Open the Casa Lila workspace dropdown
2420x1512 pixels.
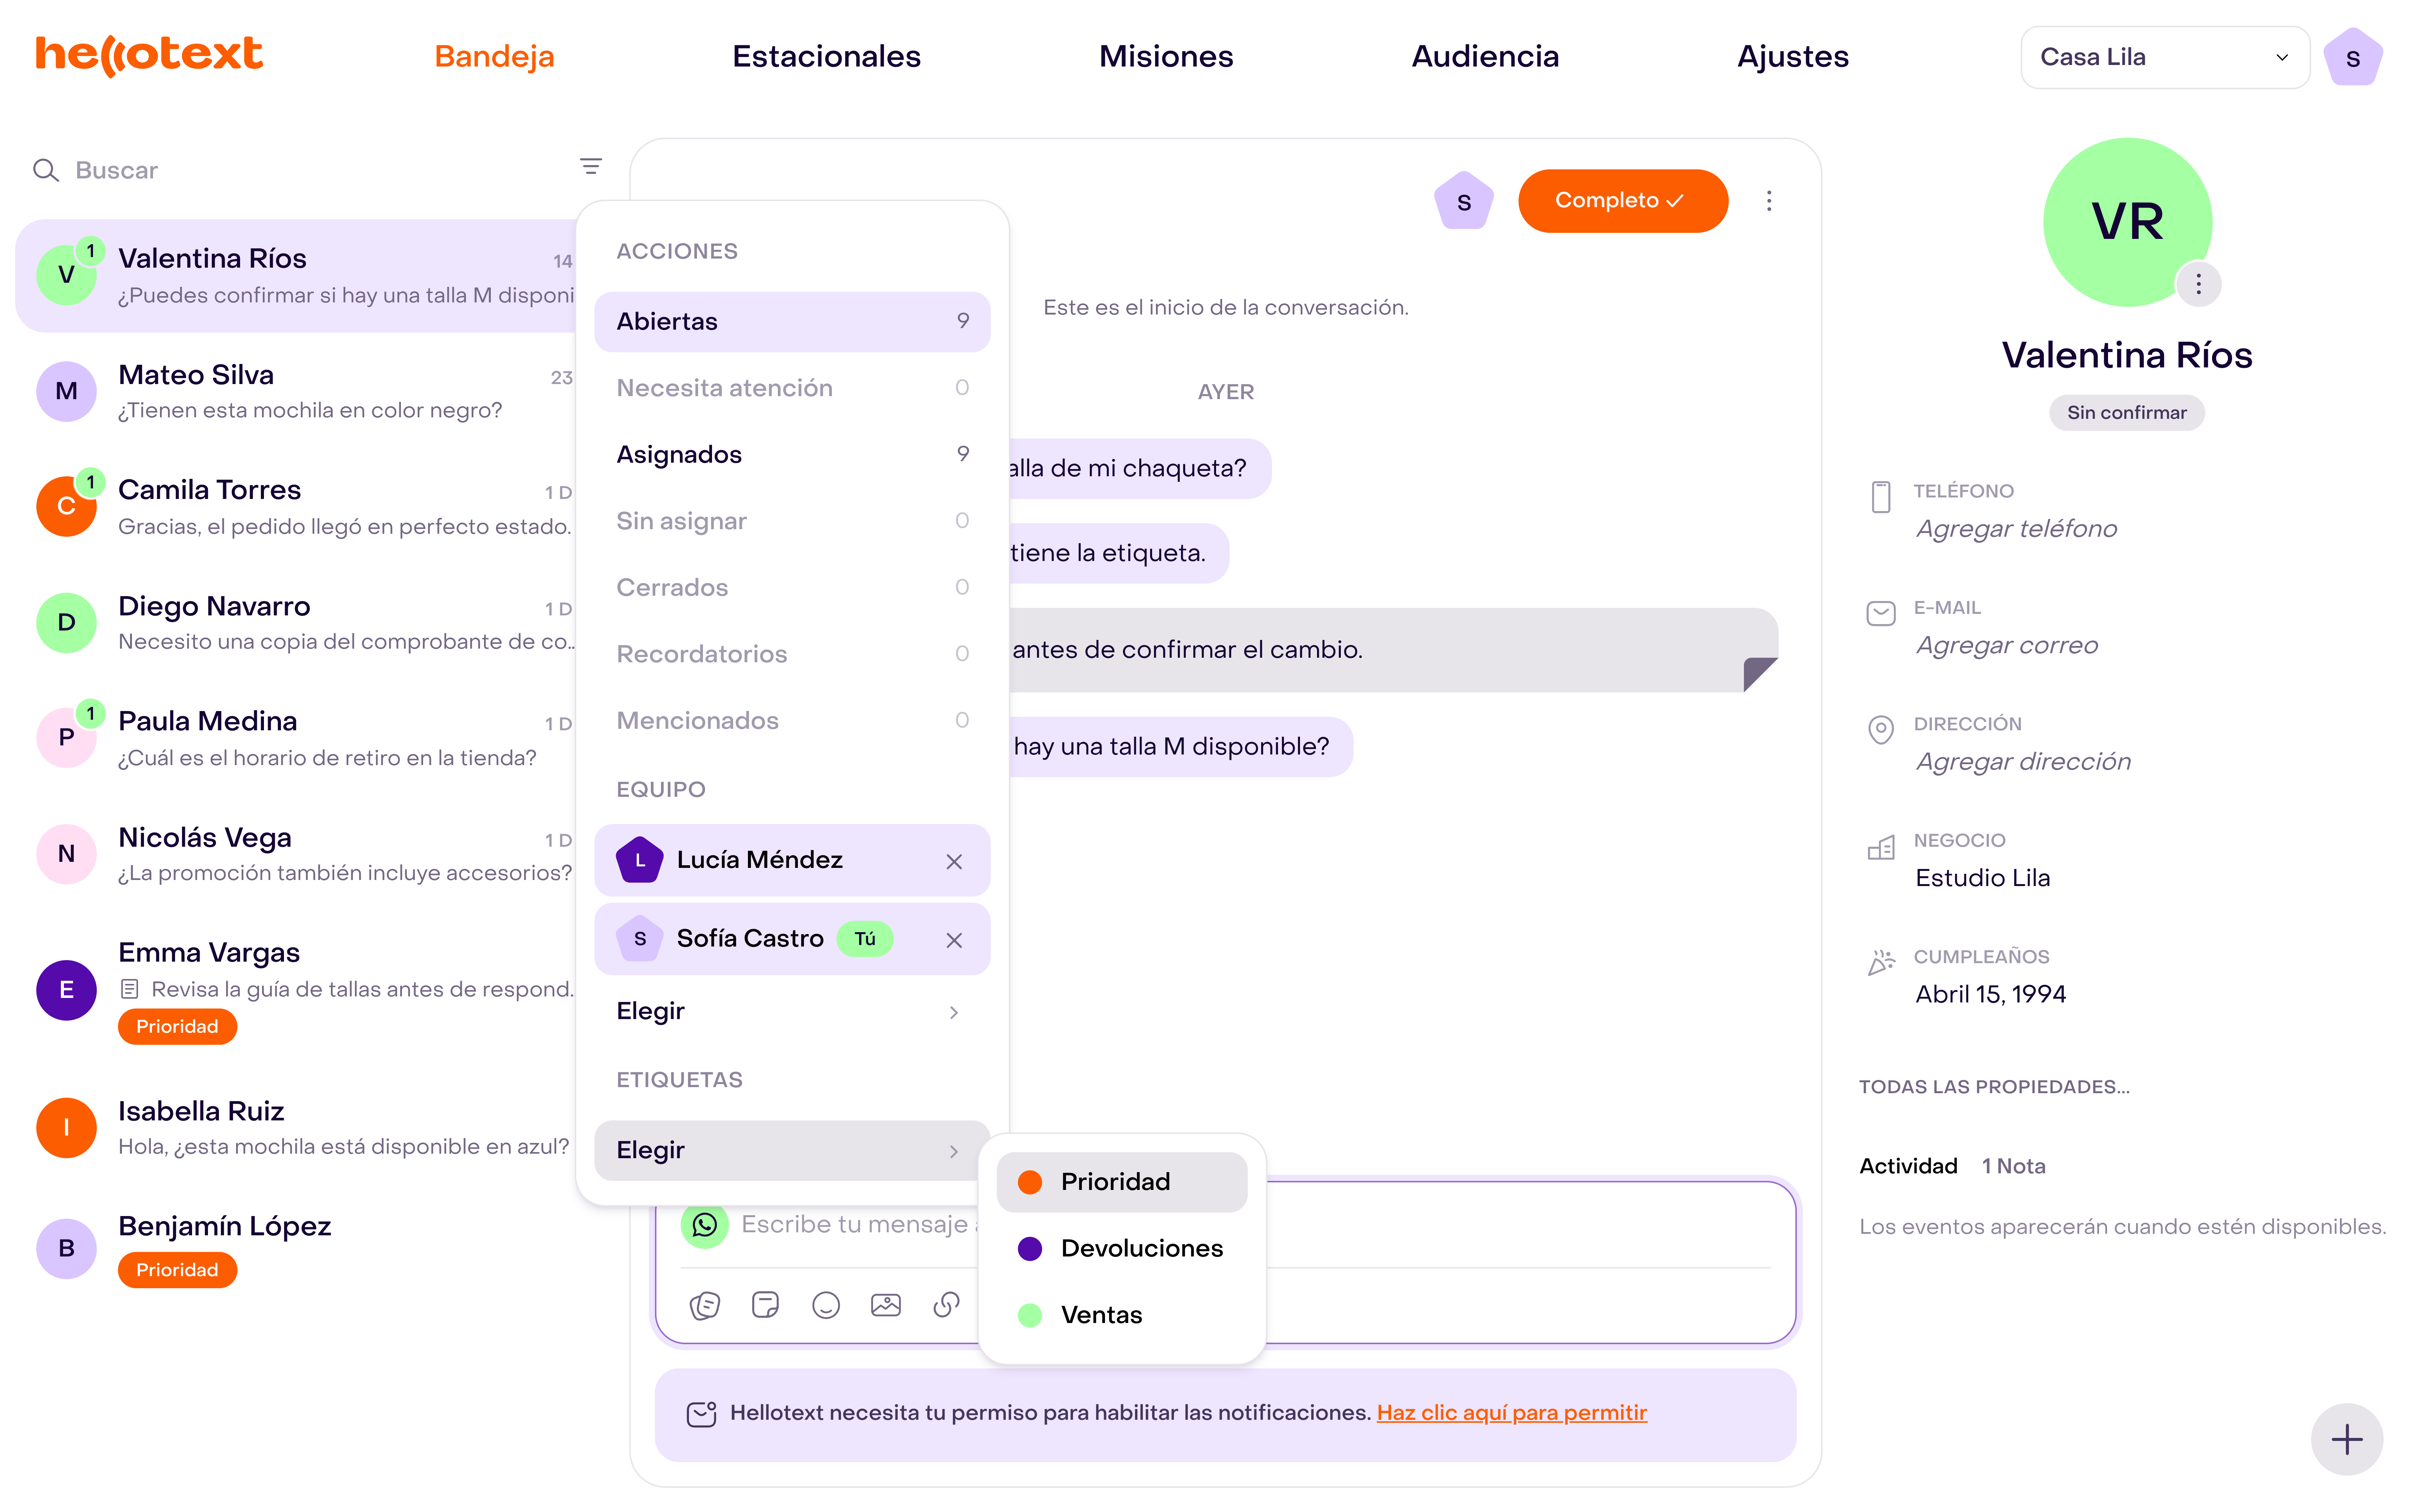2165,57
